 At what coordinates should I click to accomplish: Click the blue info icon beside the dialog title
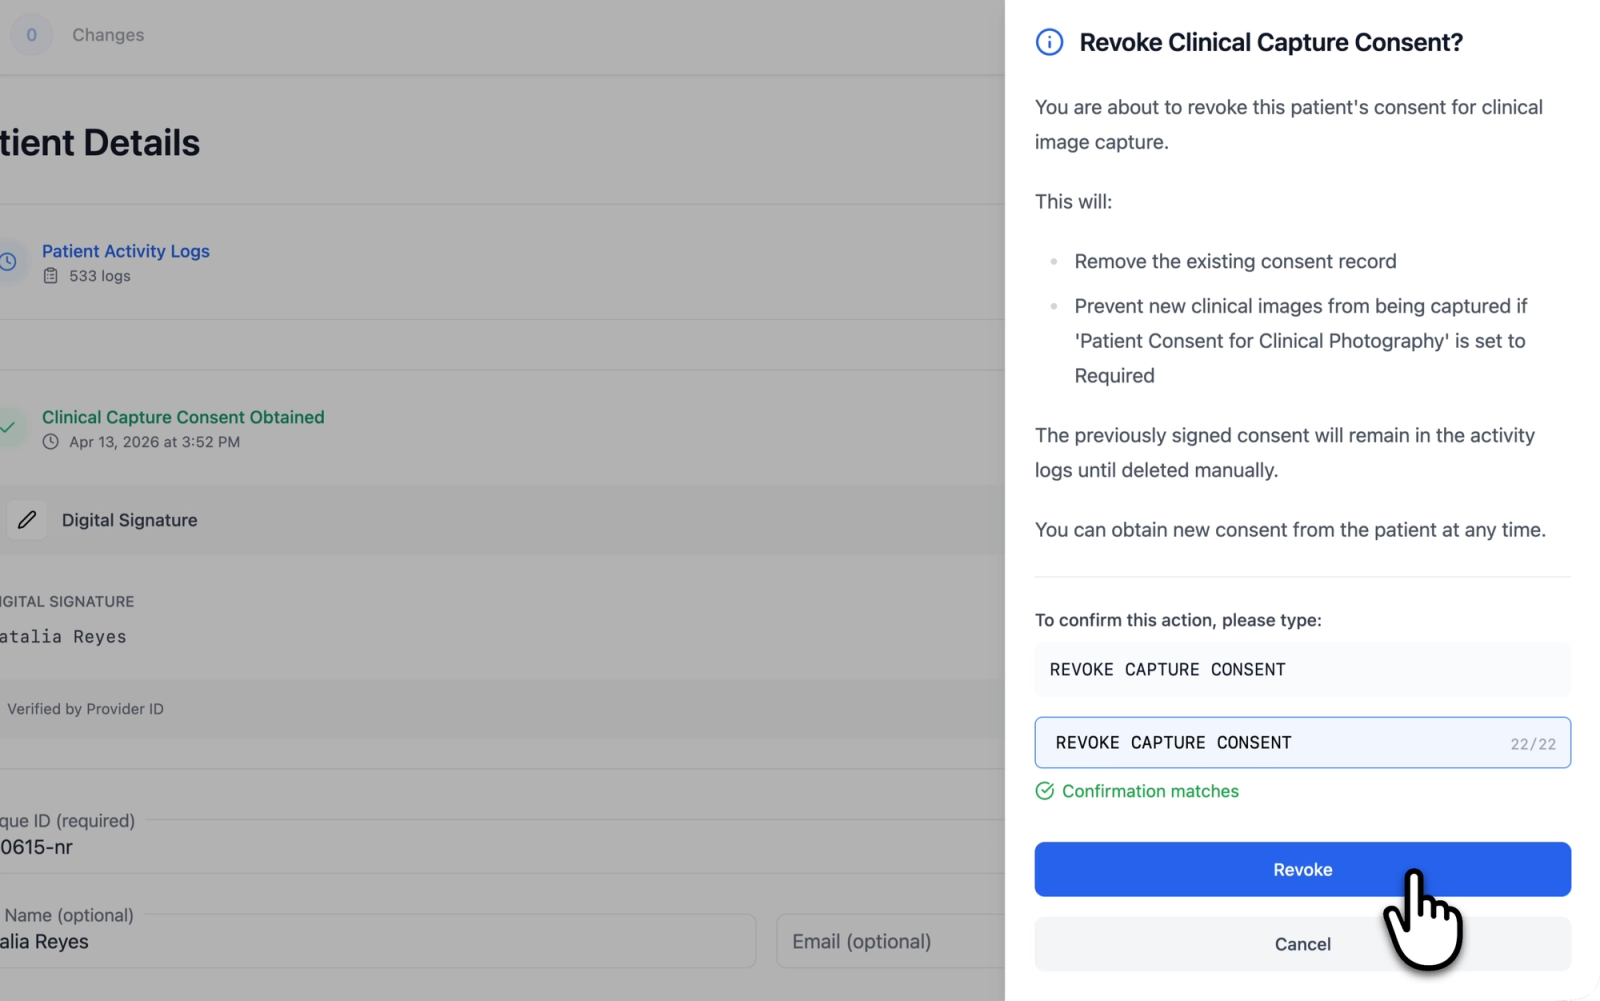[1048, 42]
